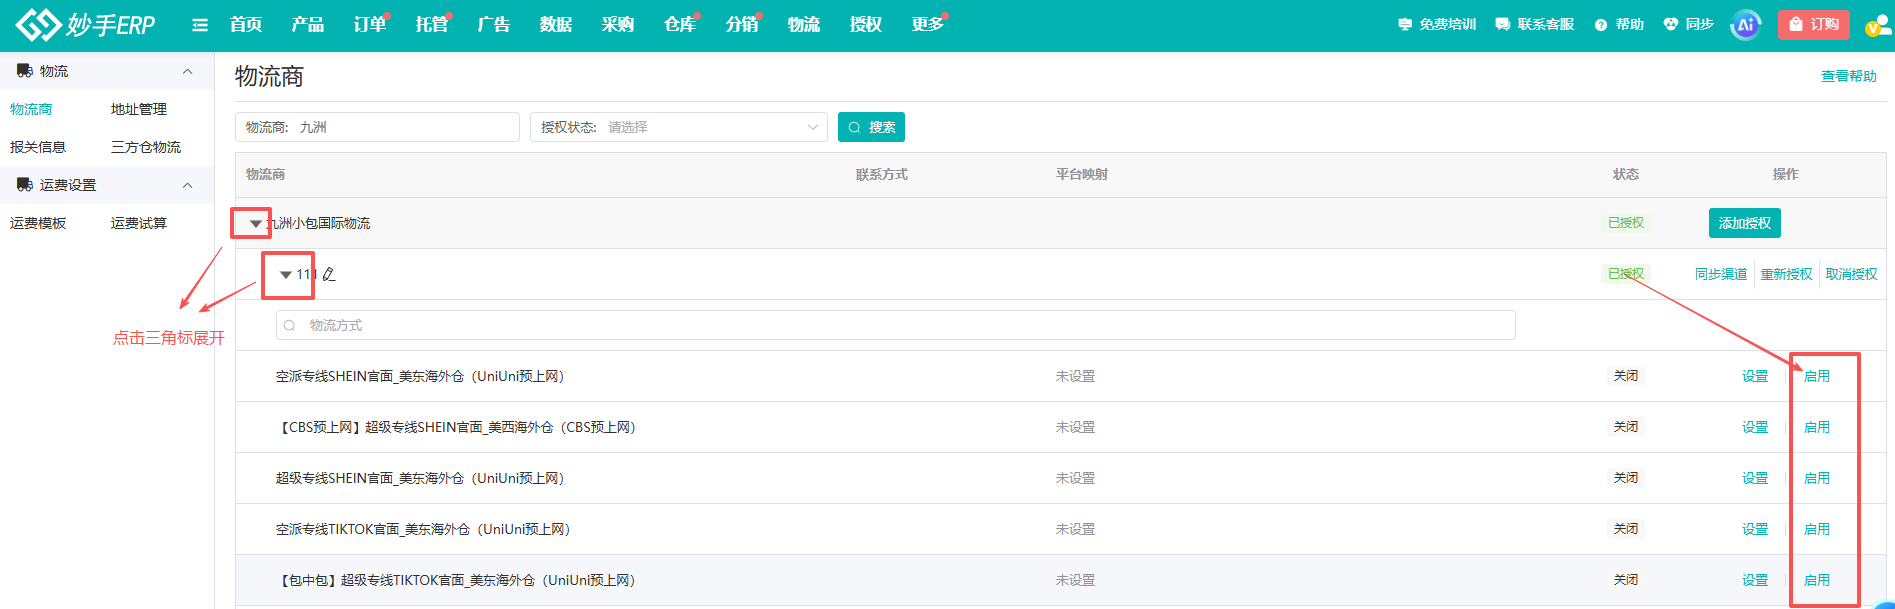The image size is (1895, 609).
Task: Enable 空派专线SHEIN官面_美东海外仓 shipping method
Action: coord(1817,376)
